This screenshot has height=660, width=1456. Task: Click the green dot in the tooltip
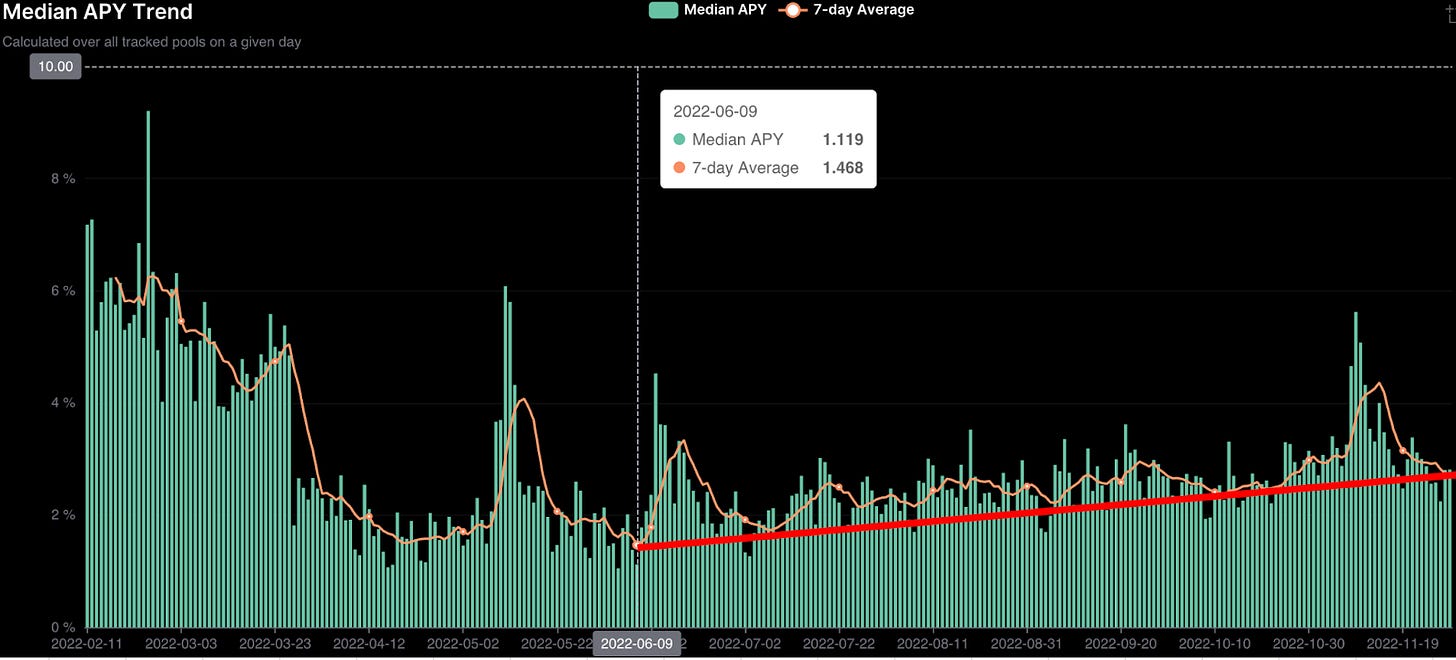[680, 140]
